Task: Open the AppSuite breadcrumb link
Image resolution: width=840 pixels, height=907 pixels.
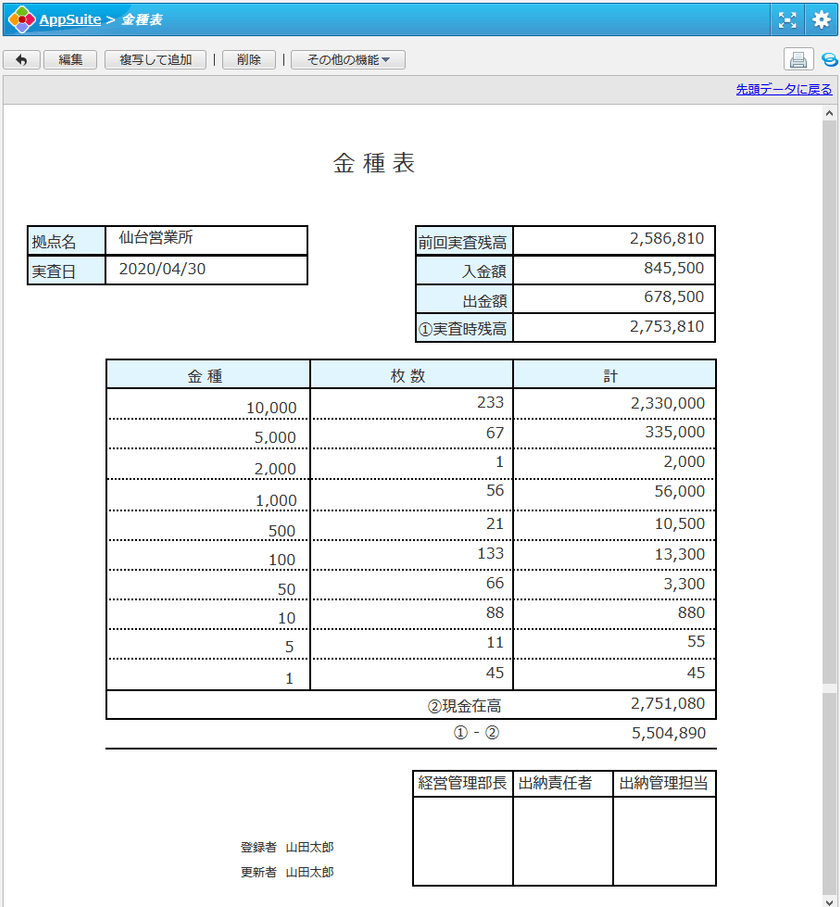Action: 69,20
